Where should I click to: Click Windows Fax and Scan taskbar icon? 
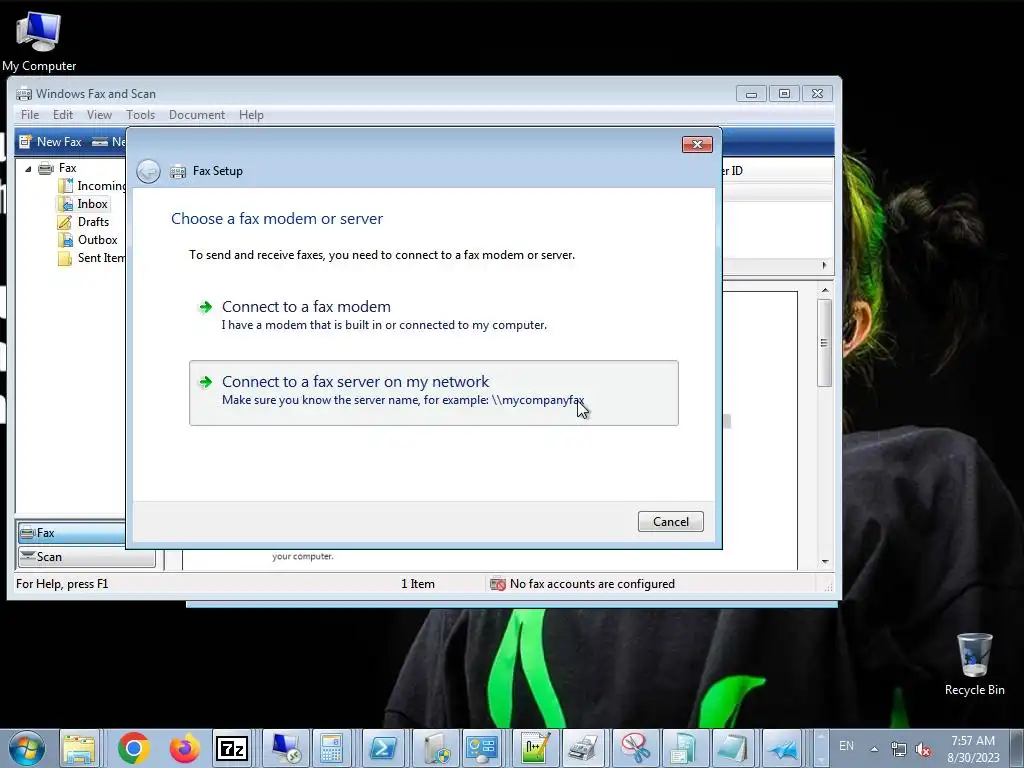[x=583, y=748]
